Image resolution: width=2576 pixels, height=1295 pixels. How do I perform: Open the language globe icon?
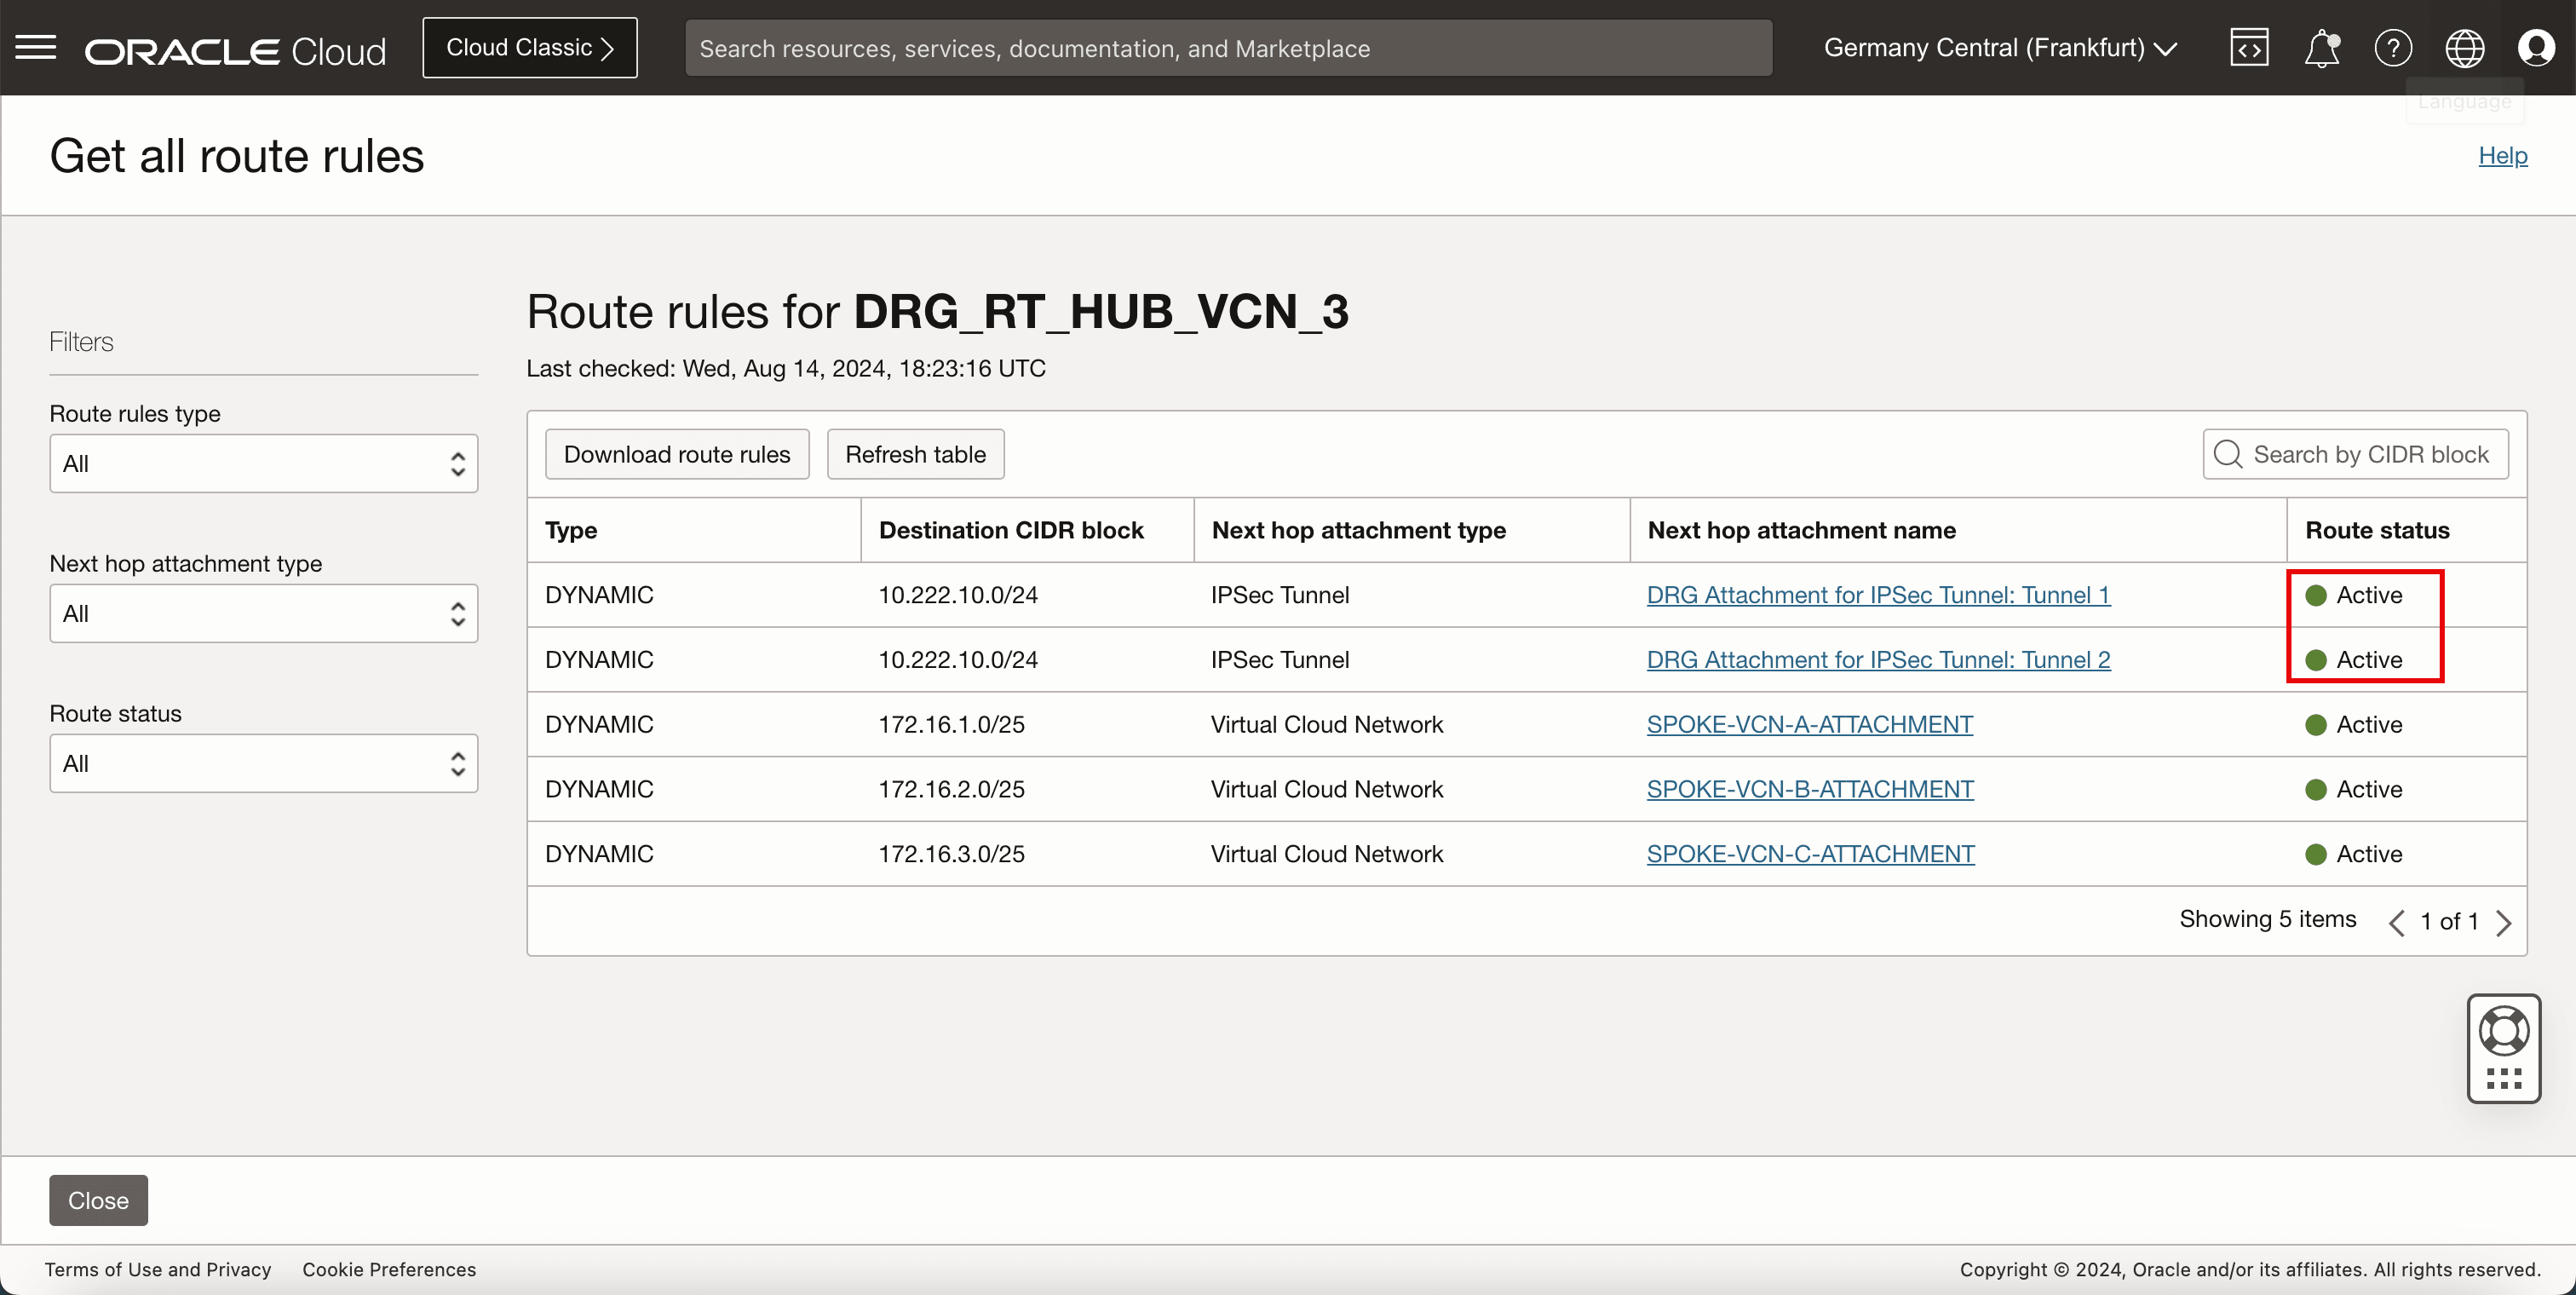coord(2464,48)
